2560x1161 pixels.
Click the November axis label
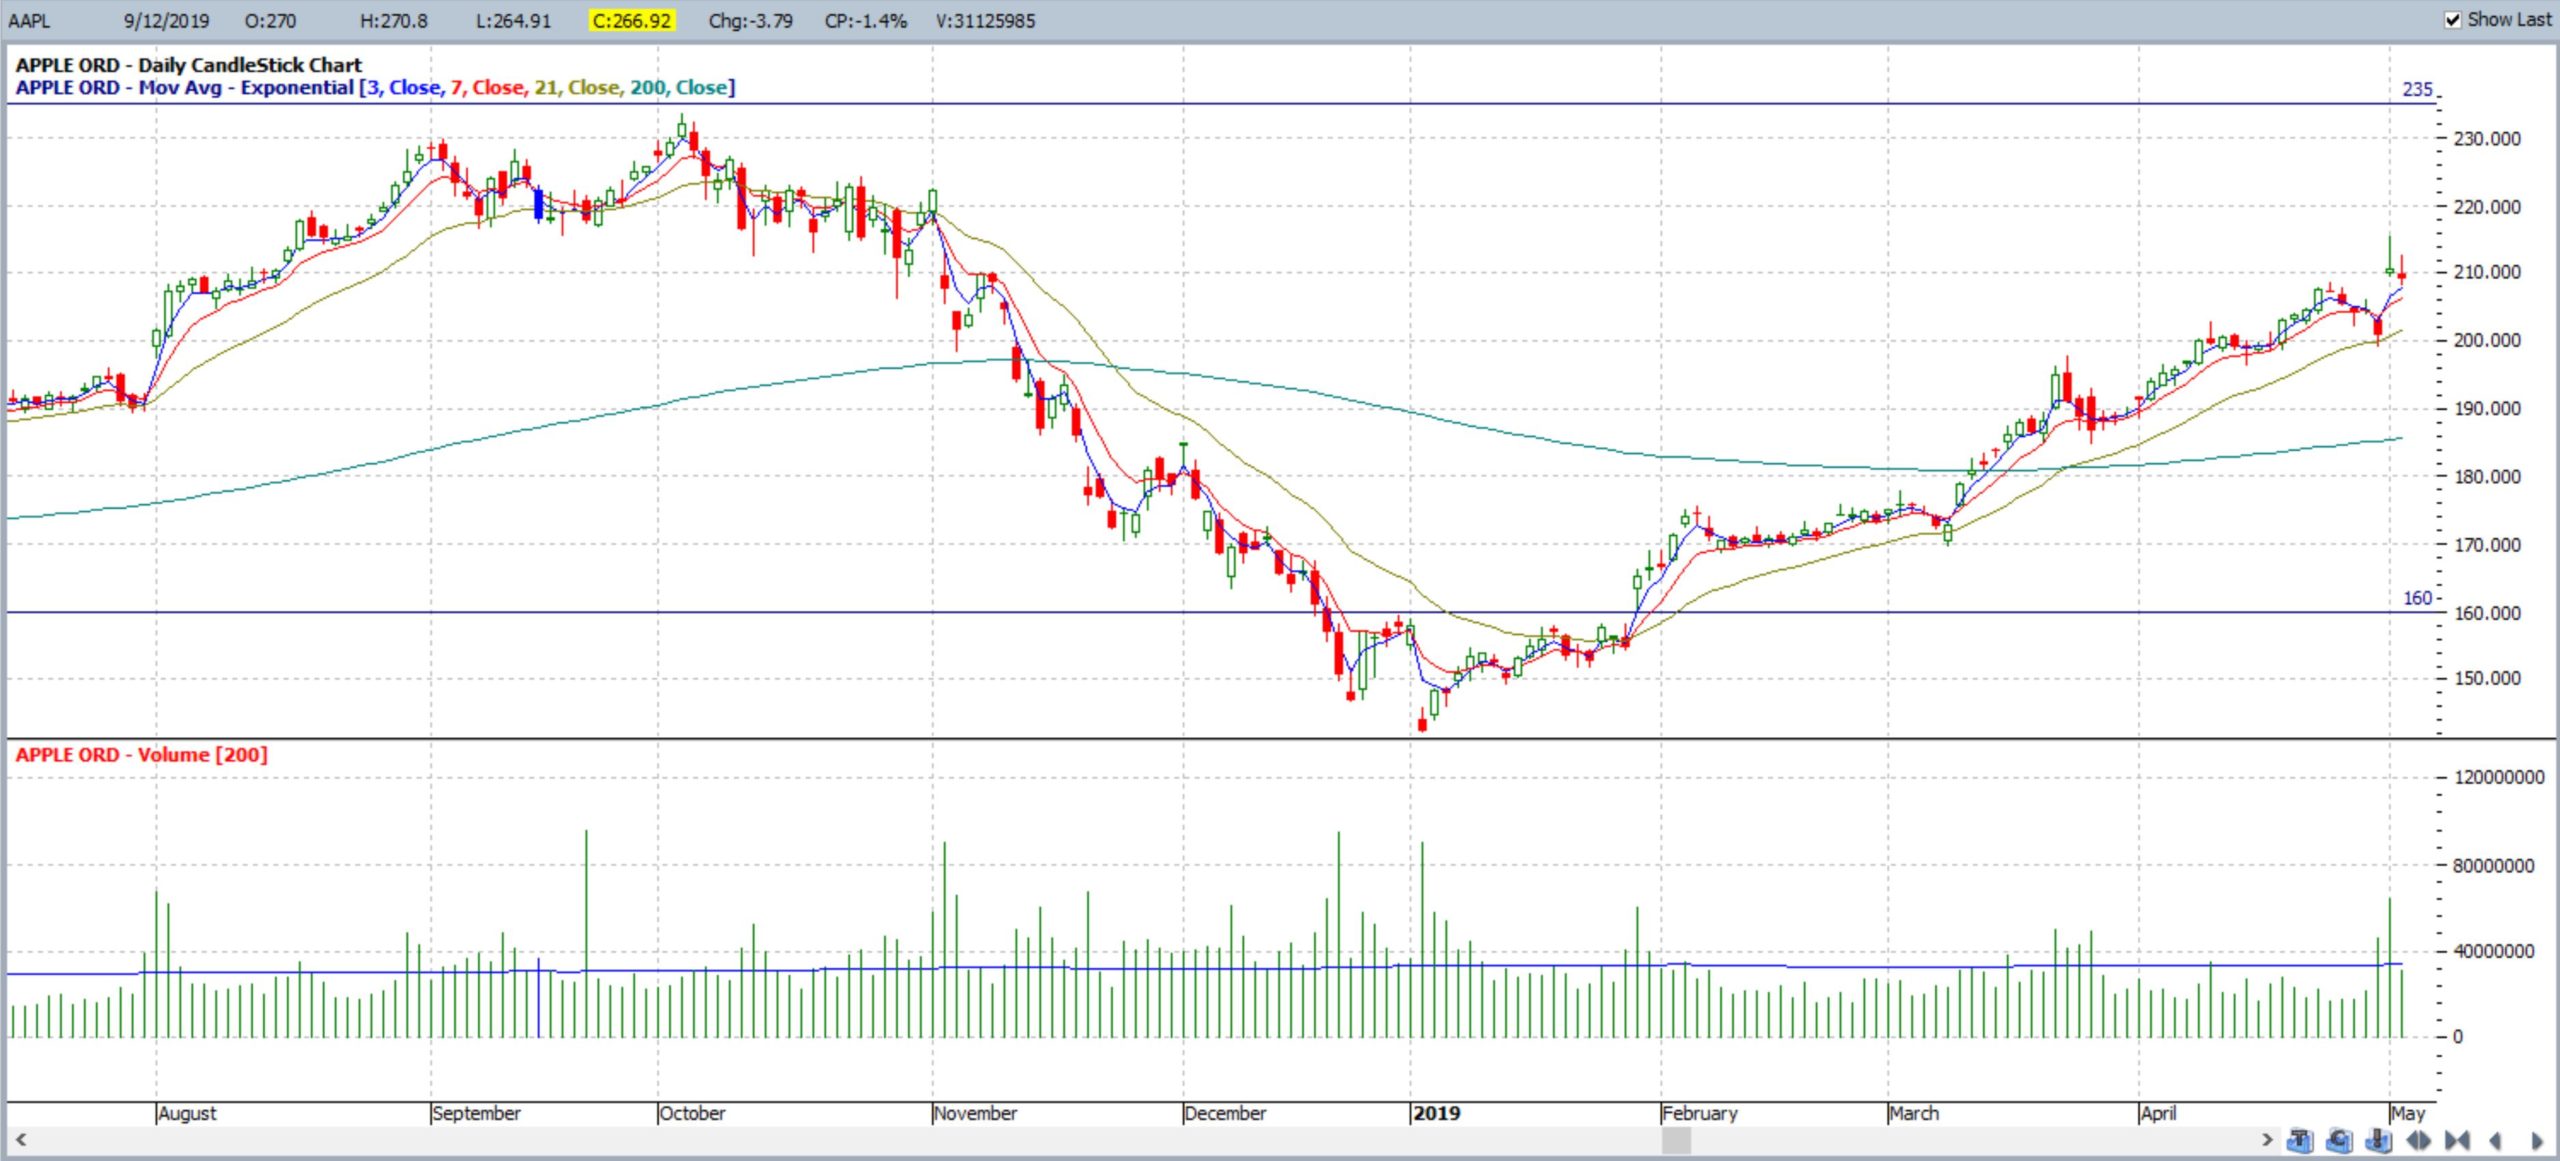[976, 1113]
